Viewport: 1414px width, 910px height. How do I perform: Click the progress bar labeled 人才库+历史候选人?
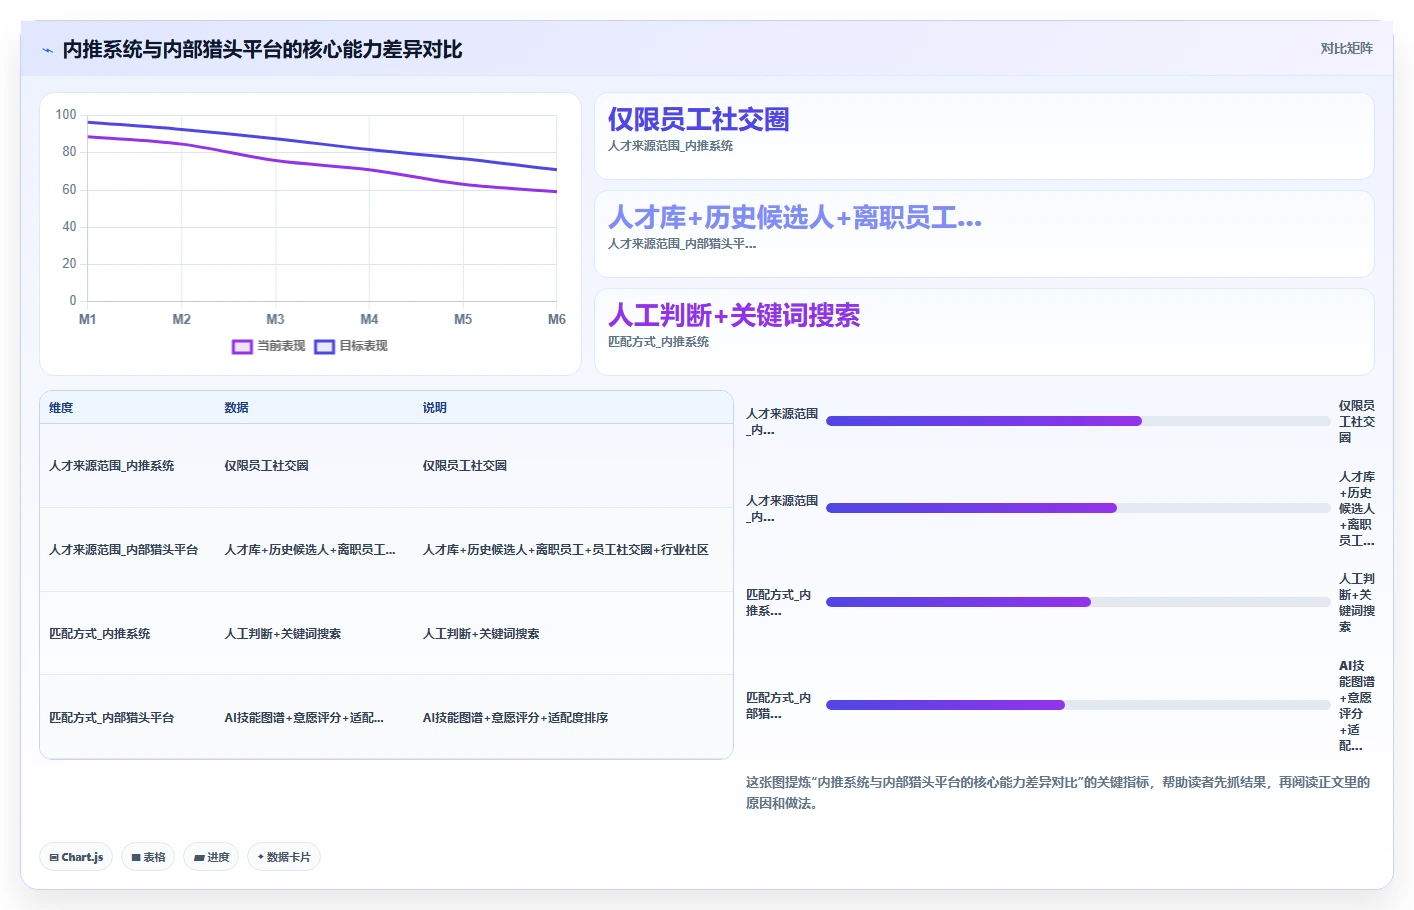pos(1078,508)
